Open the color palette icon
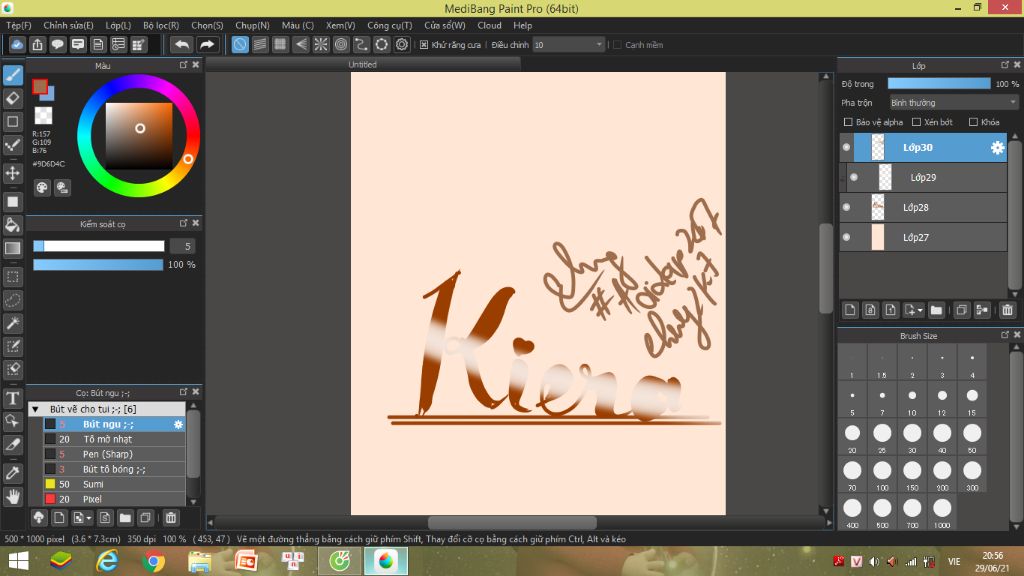 [42, 188]
